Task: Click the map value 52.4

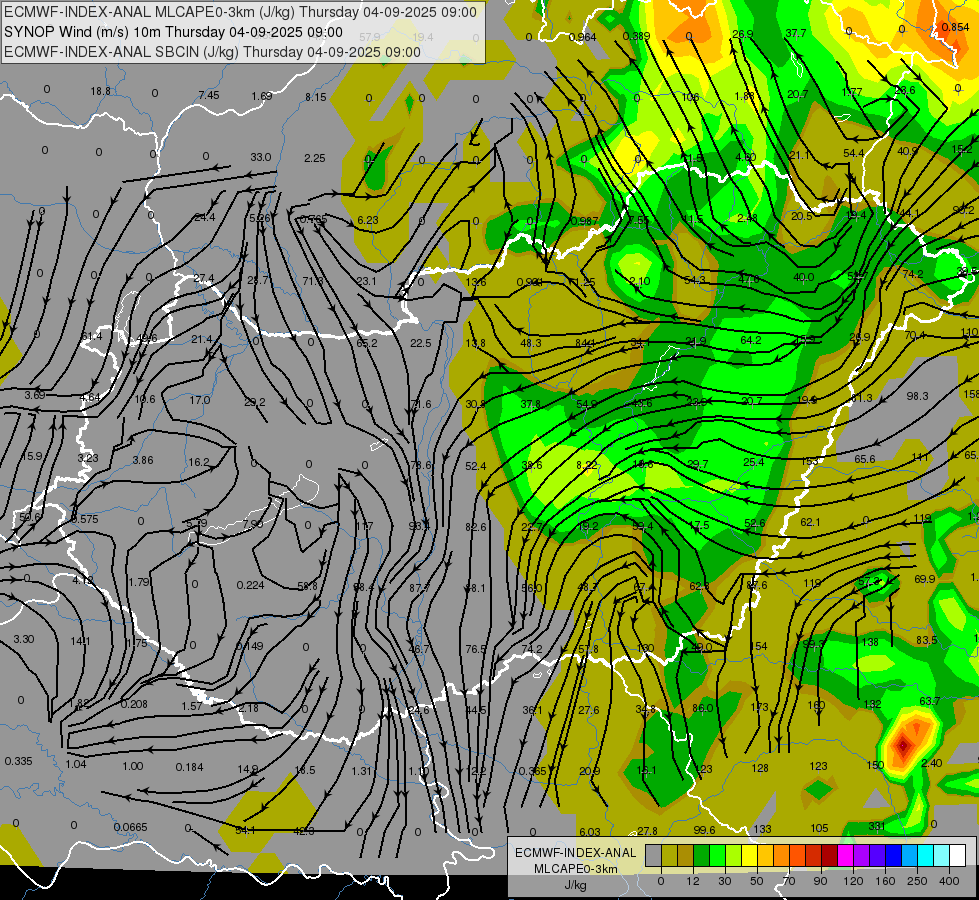Action: tap(476, 467)
